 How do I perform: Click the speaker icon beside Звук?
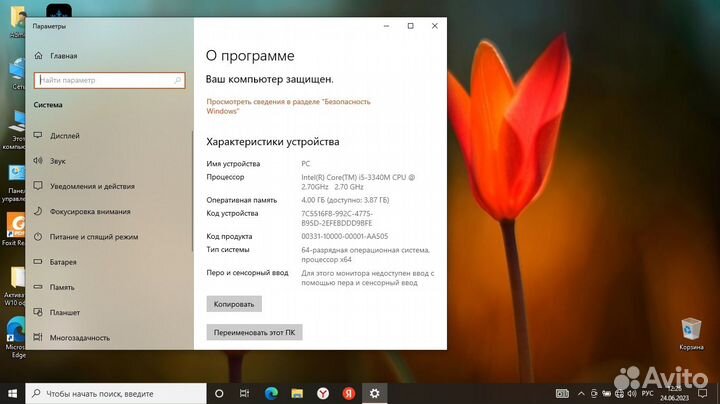coord(38,161)
